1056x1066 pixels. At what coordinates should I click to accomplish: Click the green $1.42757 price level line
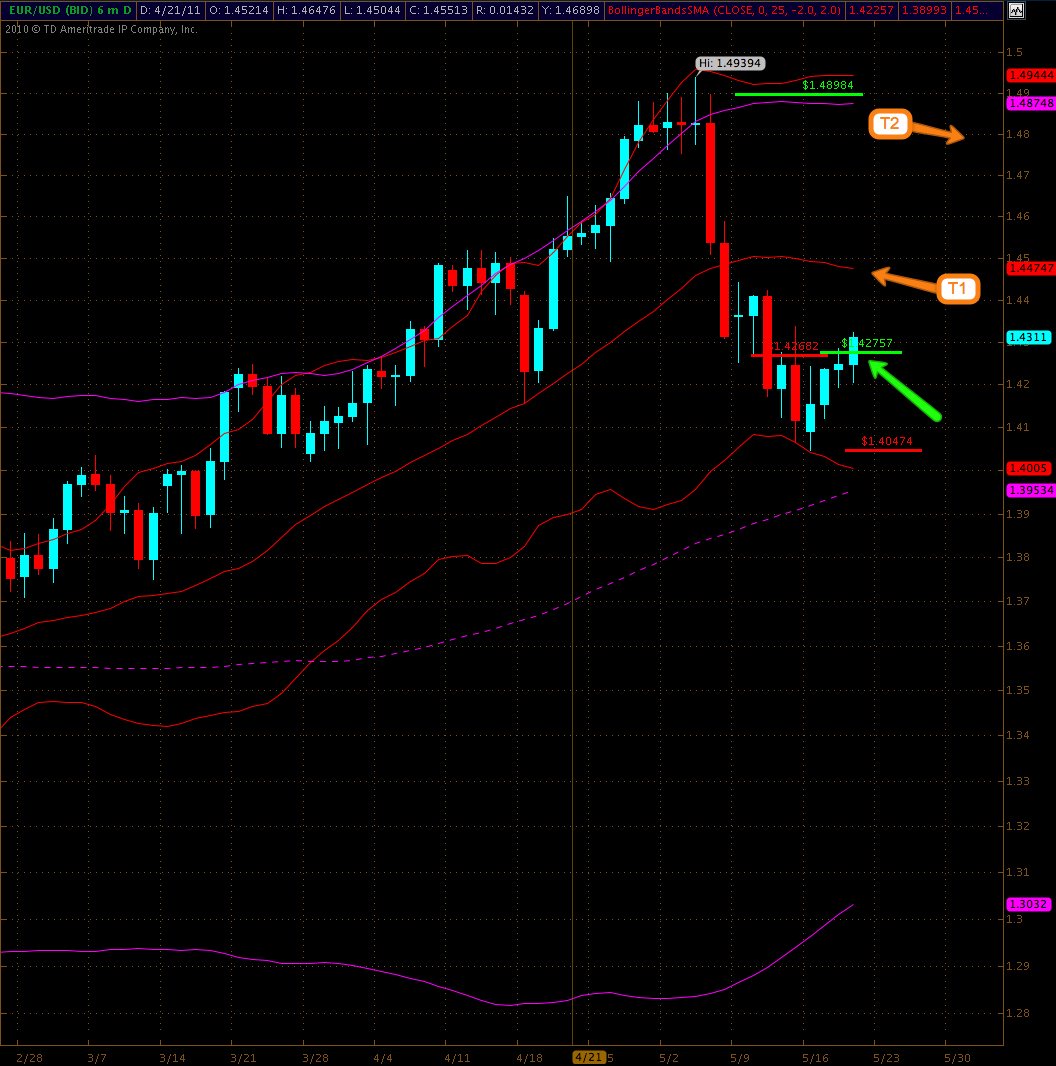861,352
